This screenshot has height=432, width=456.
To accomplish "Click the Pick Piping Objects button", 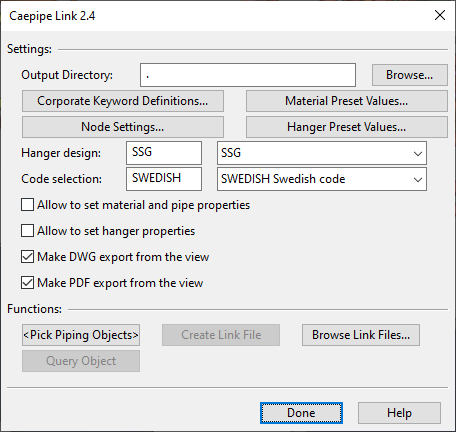I will [81, 335].
